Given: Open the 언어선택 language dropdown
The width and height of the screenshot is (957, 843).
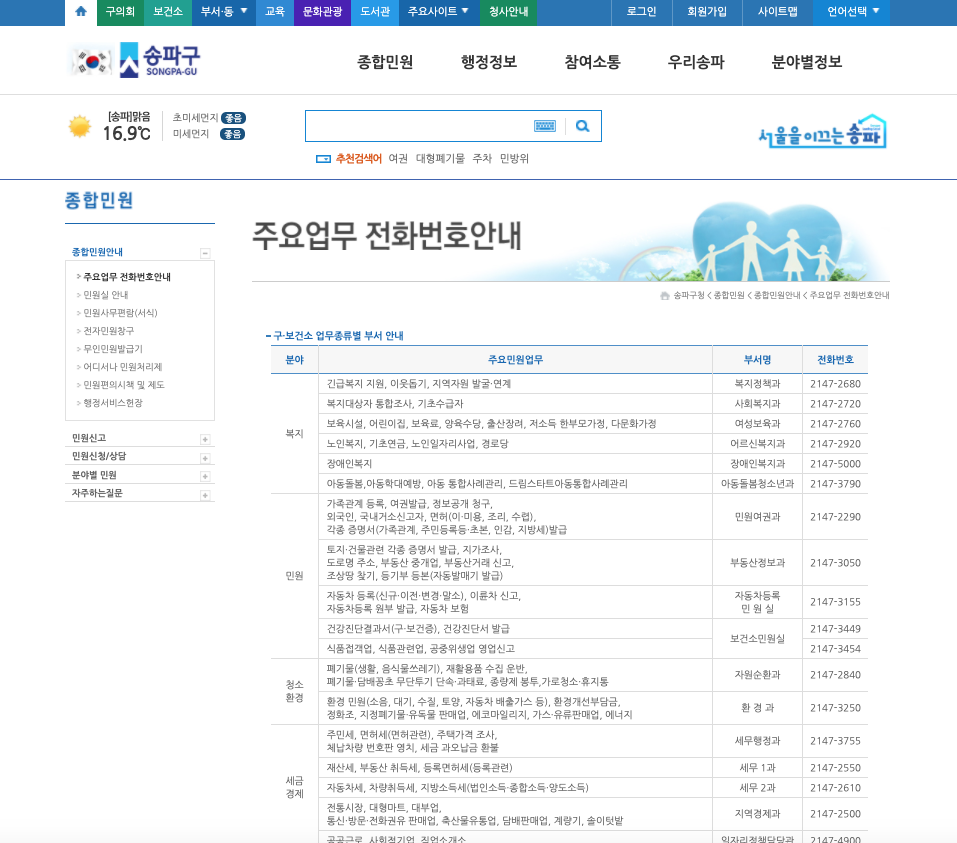Looking at the screenshot, I should coord(849,13).
